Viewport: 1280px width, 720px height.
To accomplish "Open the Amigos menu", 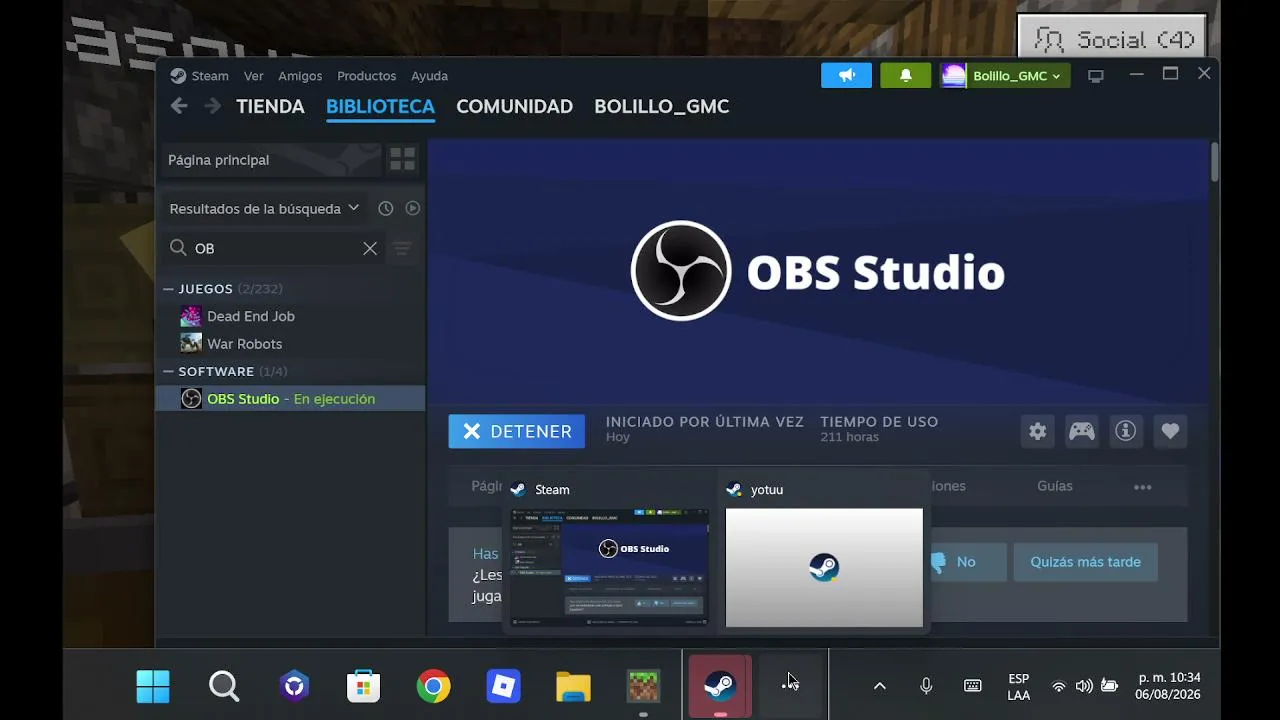I will point(300,76).
